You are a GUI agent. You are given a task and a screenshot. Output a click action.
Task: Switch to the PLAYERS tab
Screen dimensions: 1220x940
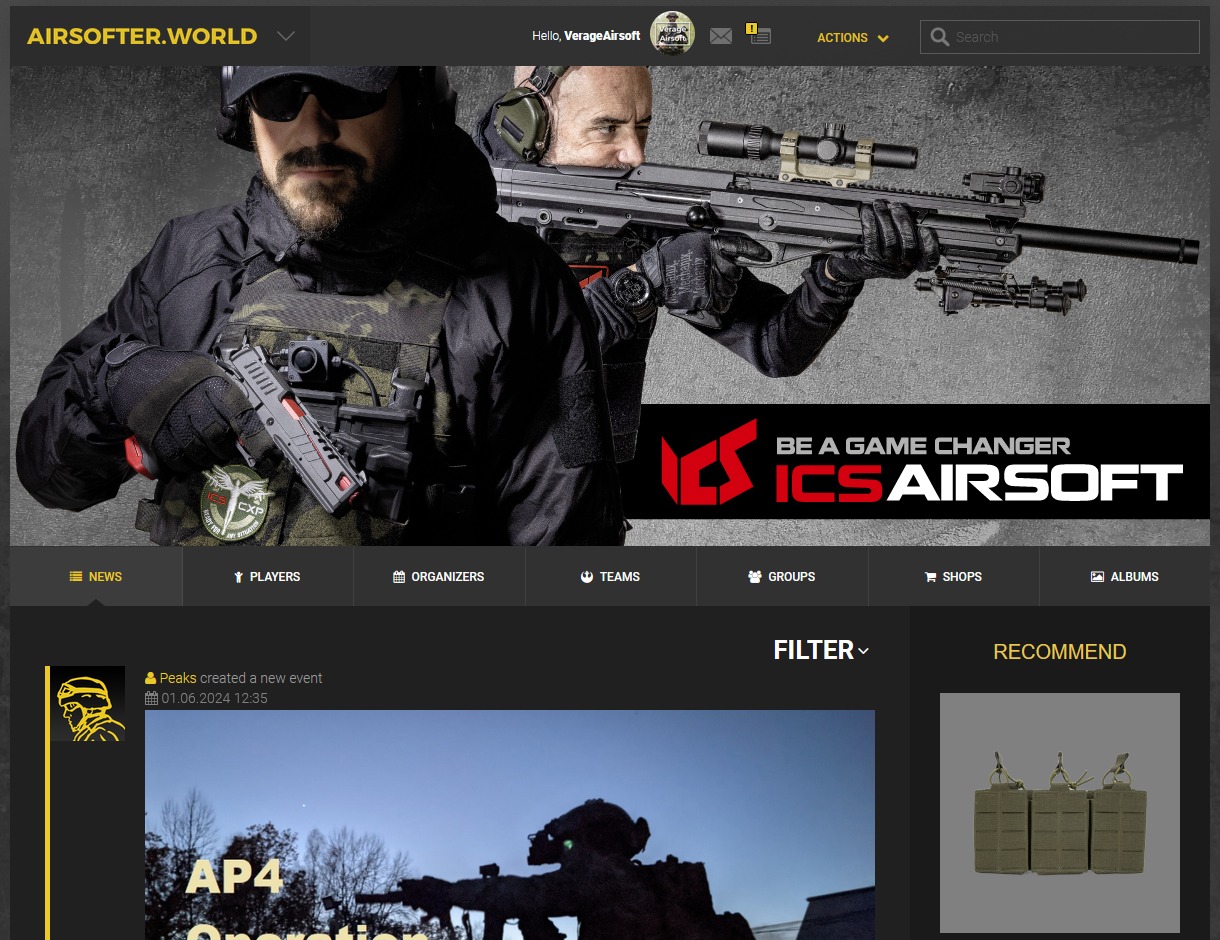coord(268,577)
